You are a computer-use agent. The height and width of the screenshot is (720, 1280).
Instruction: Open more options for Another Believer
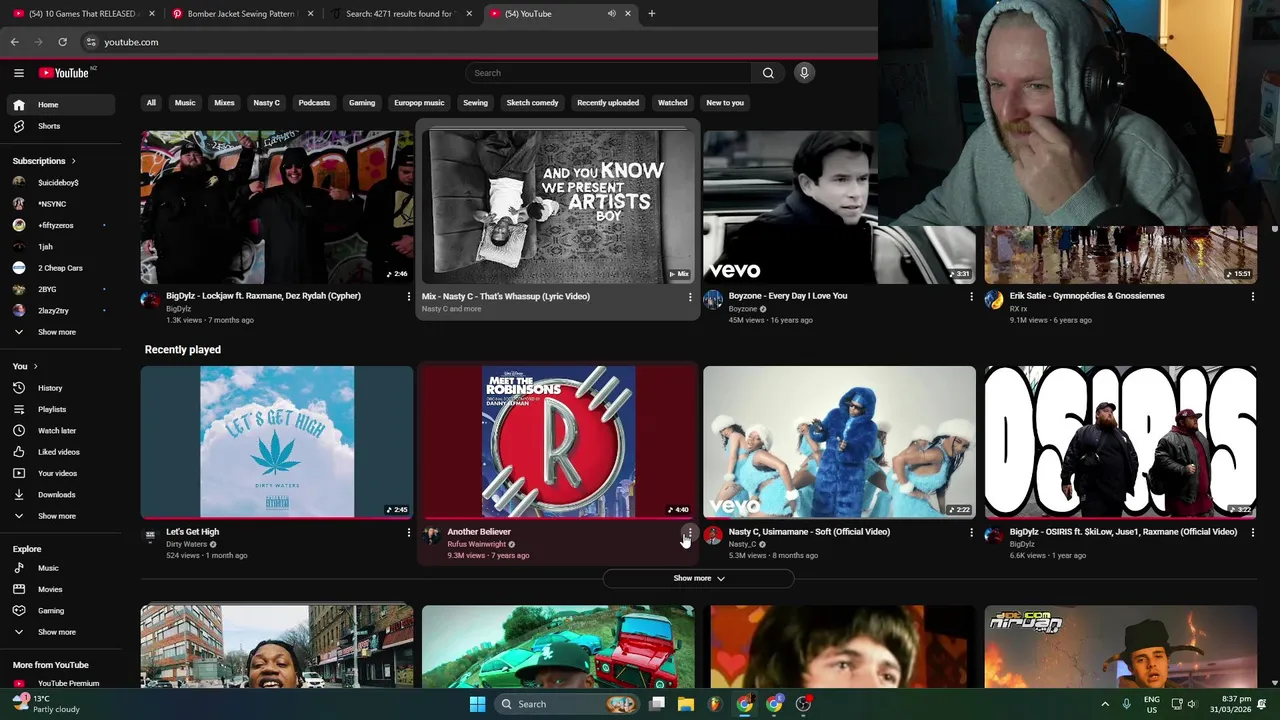point(689,533)
